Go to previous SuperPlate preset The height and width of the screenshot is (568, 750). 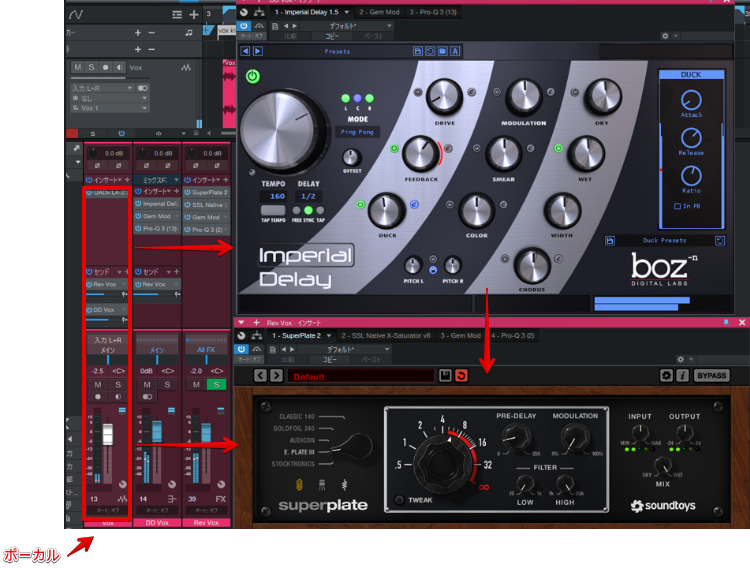pos(260,376)
